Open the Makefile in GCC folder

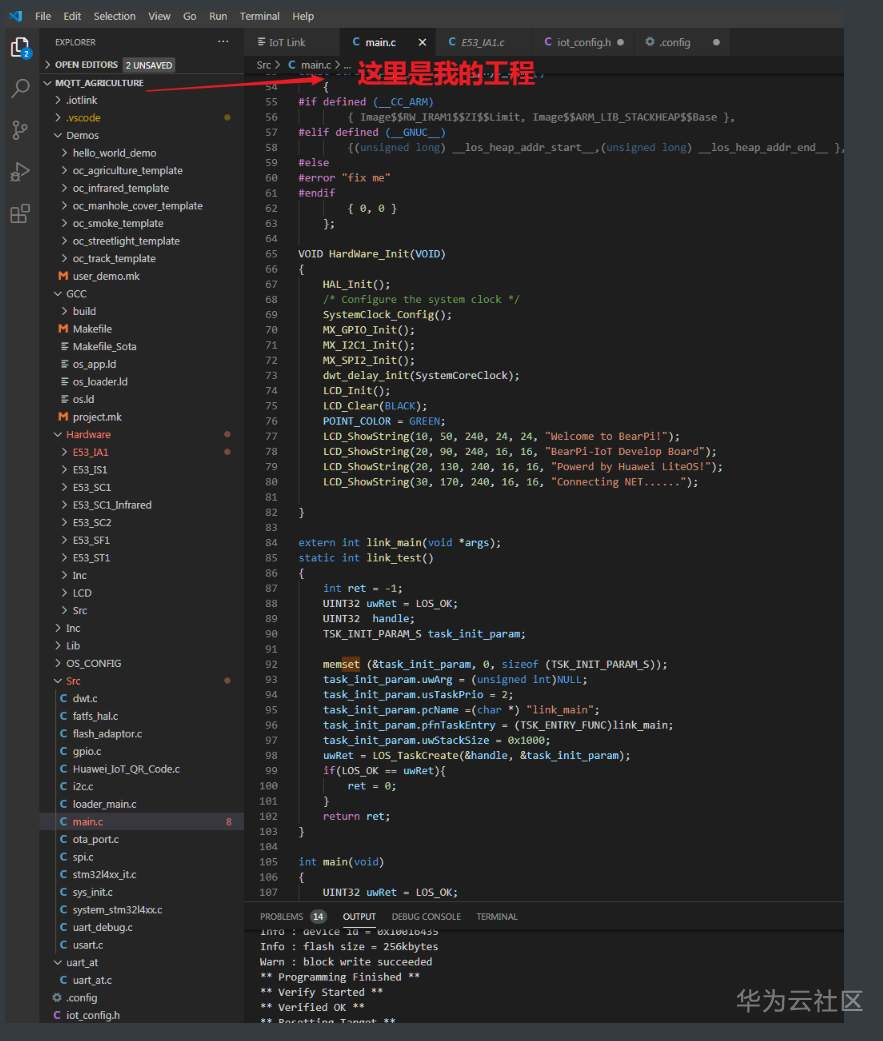pyautogui.click(x=92, y=328)
